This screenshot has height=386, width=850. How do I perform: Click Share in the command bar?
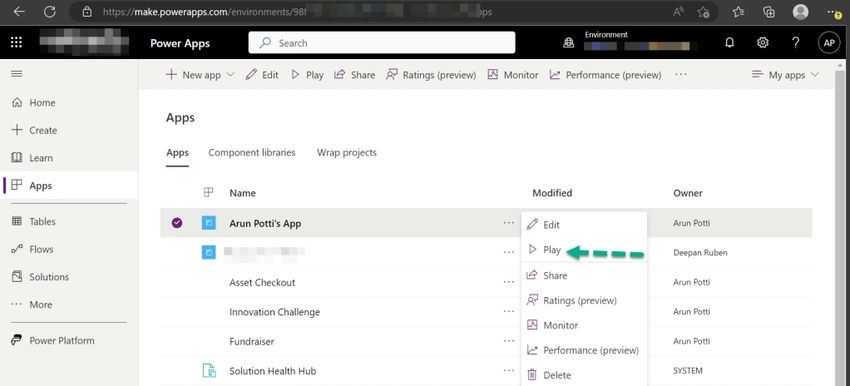point(355,75)
